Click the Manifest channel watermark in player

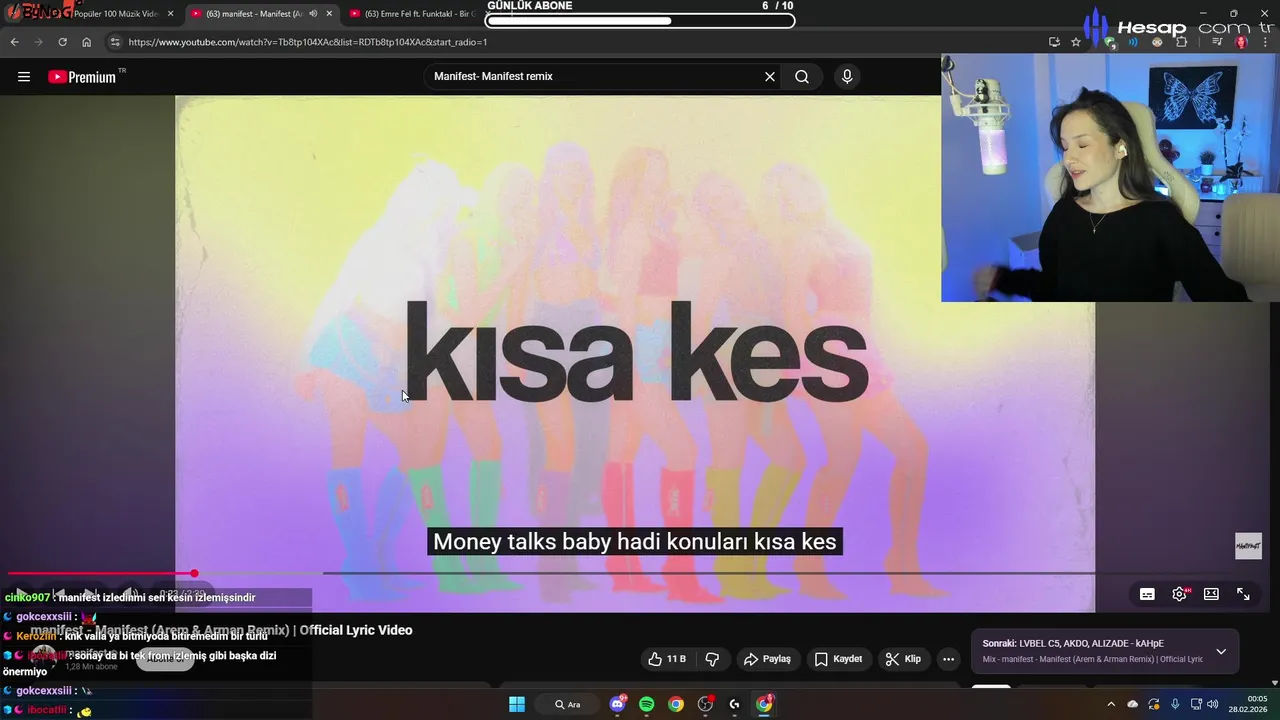click(1248, 546)
